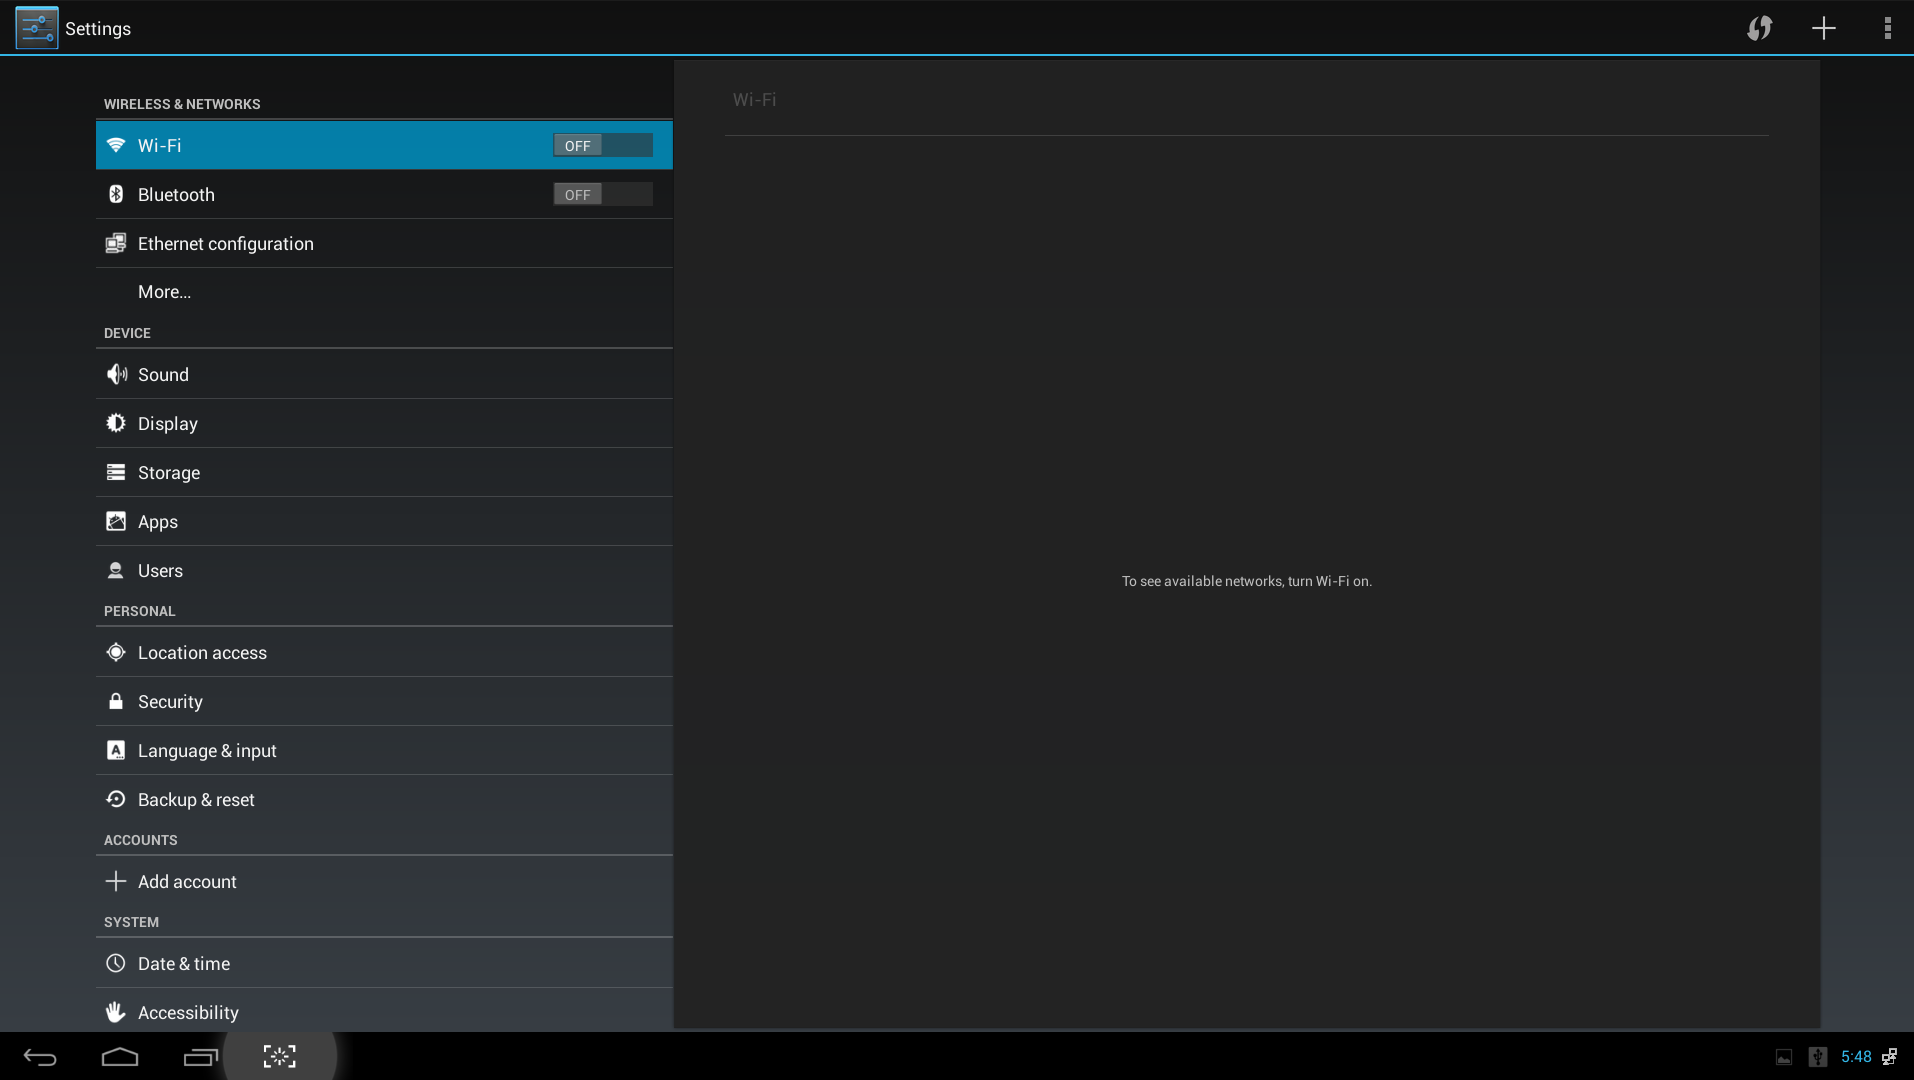Screen dimensions: 1914x1080
Task: Click the Security lock icon
Action: tap(116, 701)
